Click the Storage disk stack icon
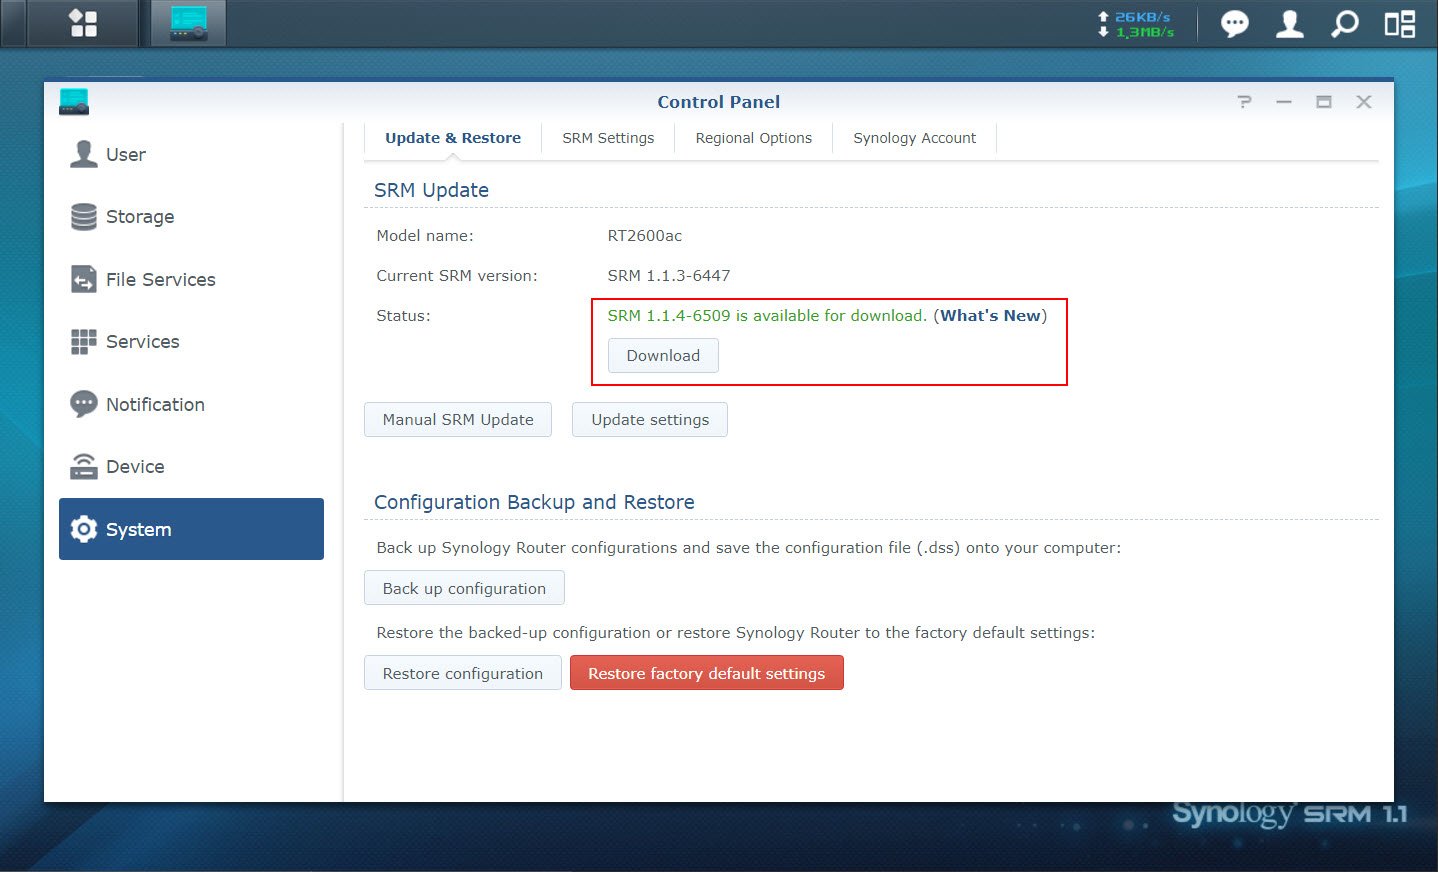The width and height of the screenshot is (1438, 872). [x=84, y=216]
